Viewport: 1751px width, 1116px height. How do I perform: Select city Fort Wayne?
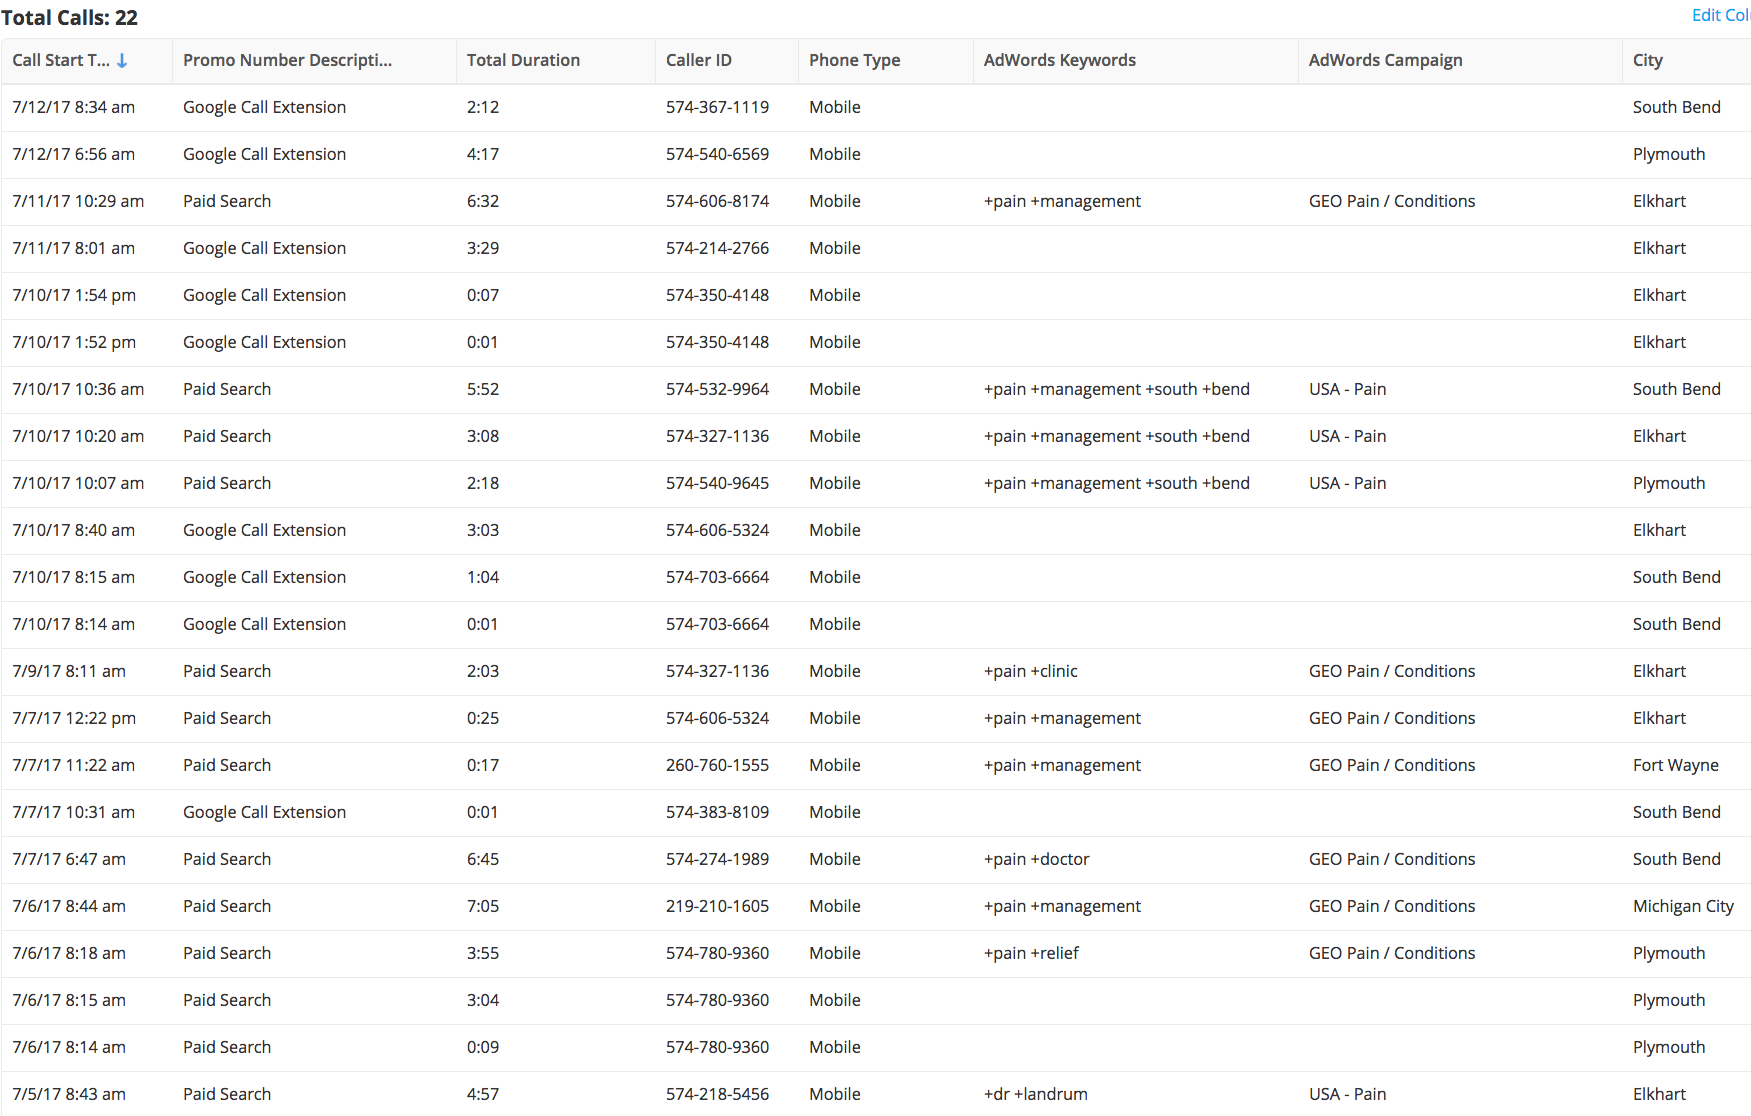click(1676, 765)
